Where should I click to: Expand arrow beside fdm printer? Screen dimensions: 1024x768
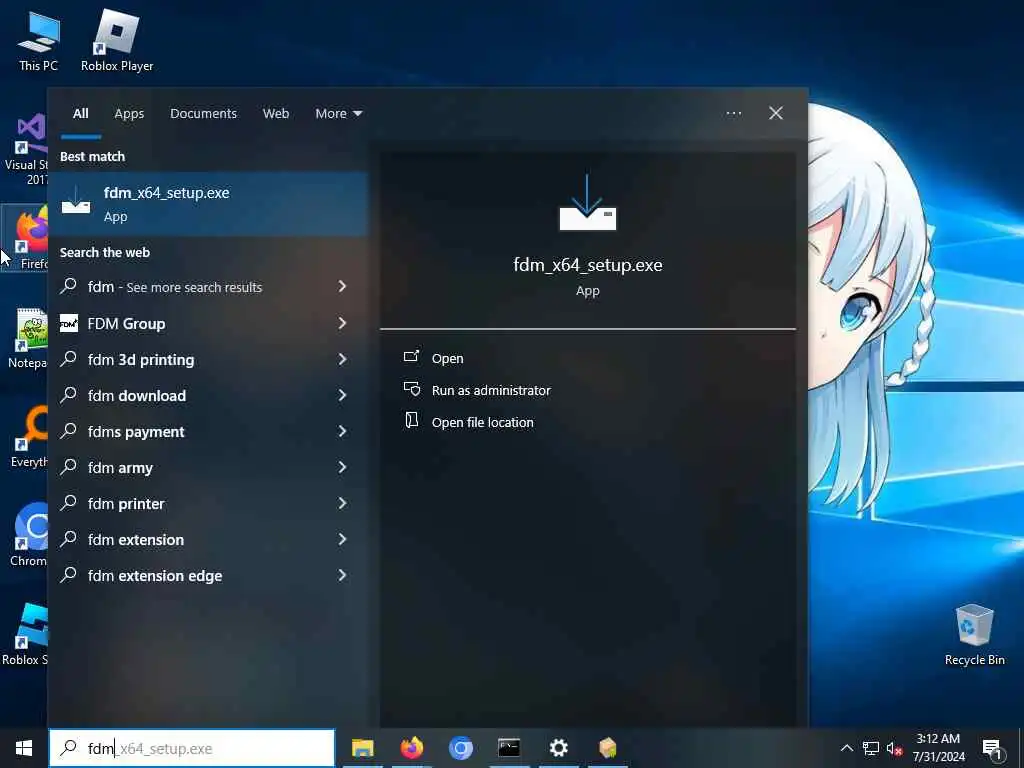point(342,503)
